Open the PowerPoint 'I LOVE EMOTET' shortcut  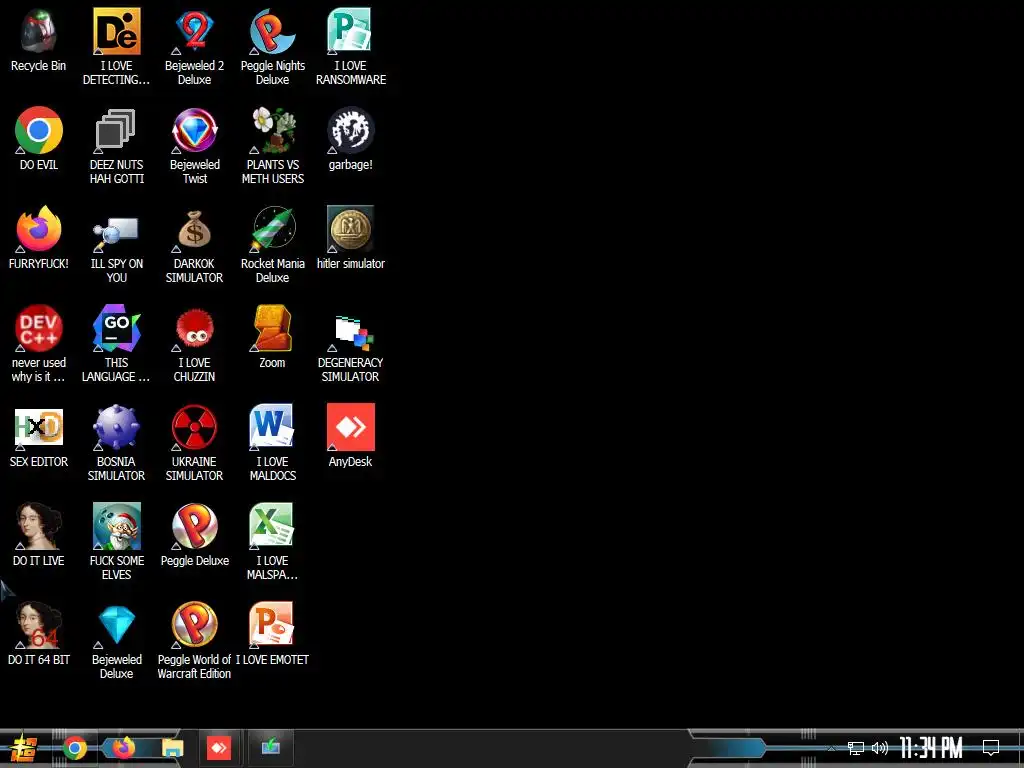coord(272,633)
